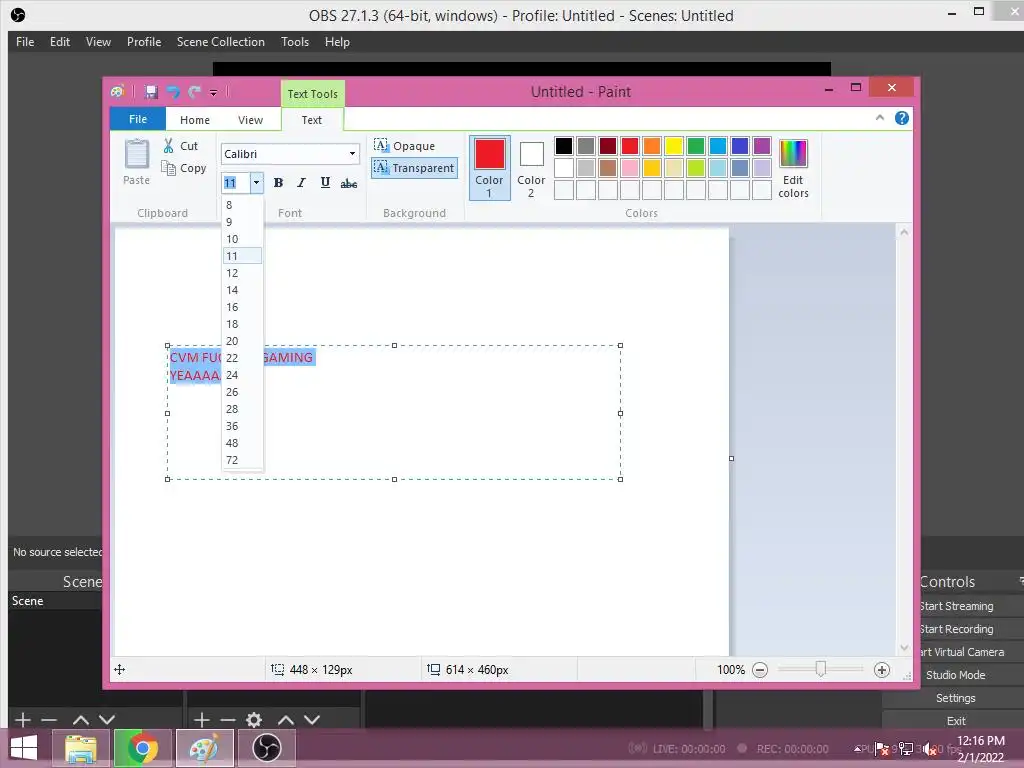Open OBS Help menu
The width and height of the screenshot is (1024, 768).
(x=337, y=42)
